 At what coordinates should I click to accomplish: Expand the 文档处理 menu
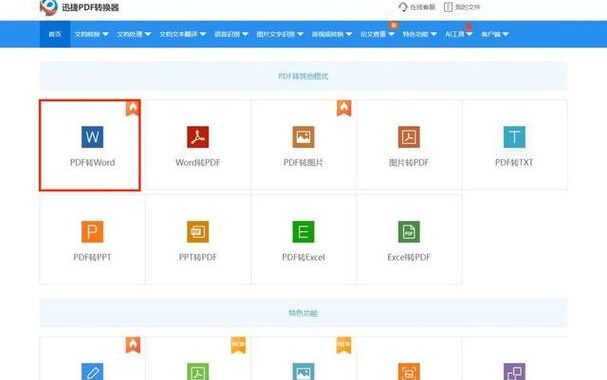coord(134,34)
